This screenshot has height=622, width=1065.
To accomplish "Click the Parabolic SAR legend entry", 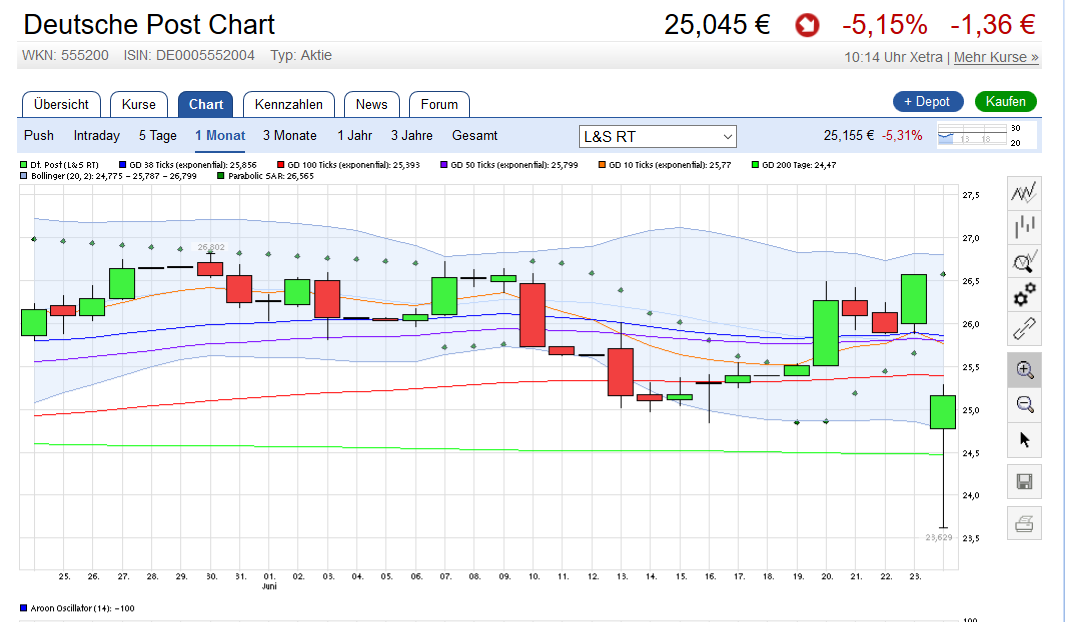I will 266,176.
